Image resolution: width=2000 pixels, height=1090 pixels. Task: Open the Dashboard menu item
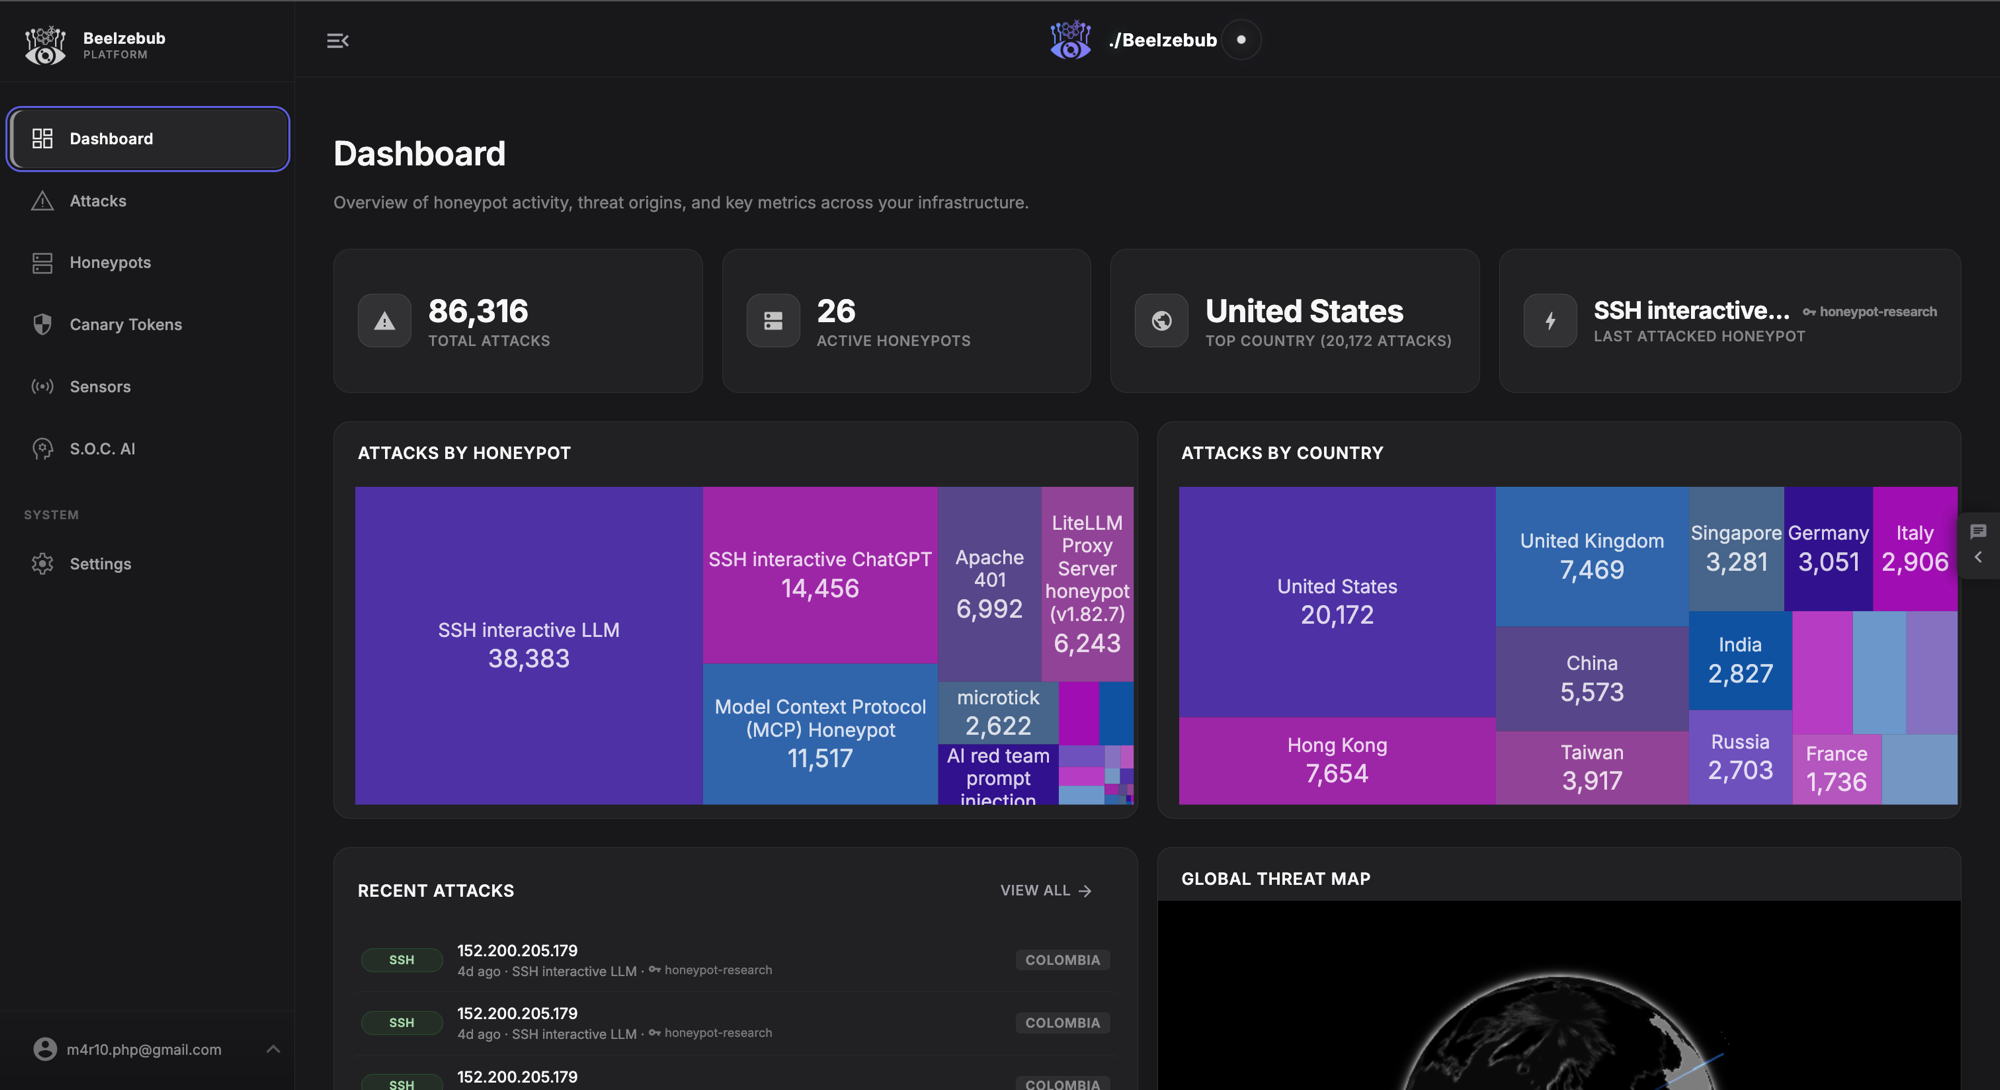148,139
